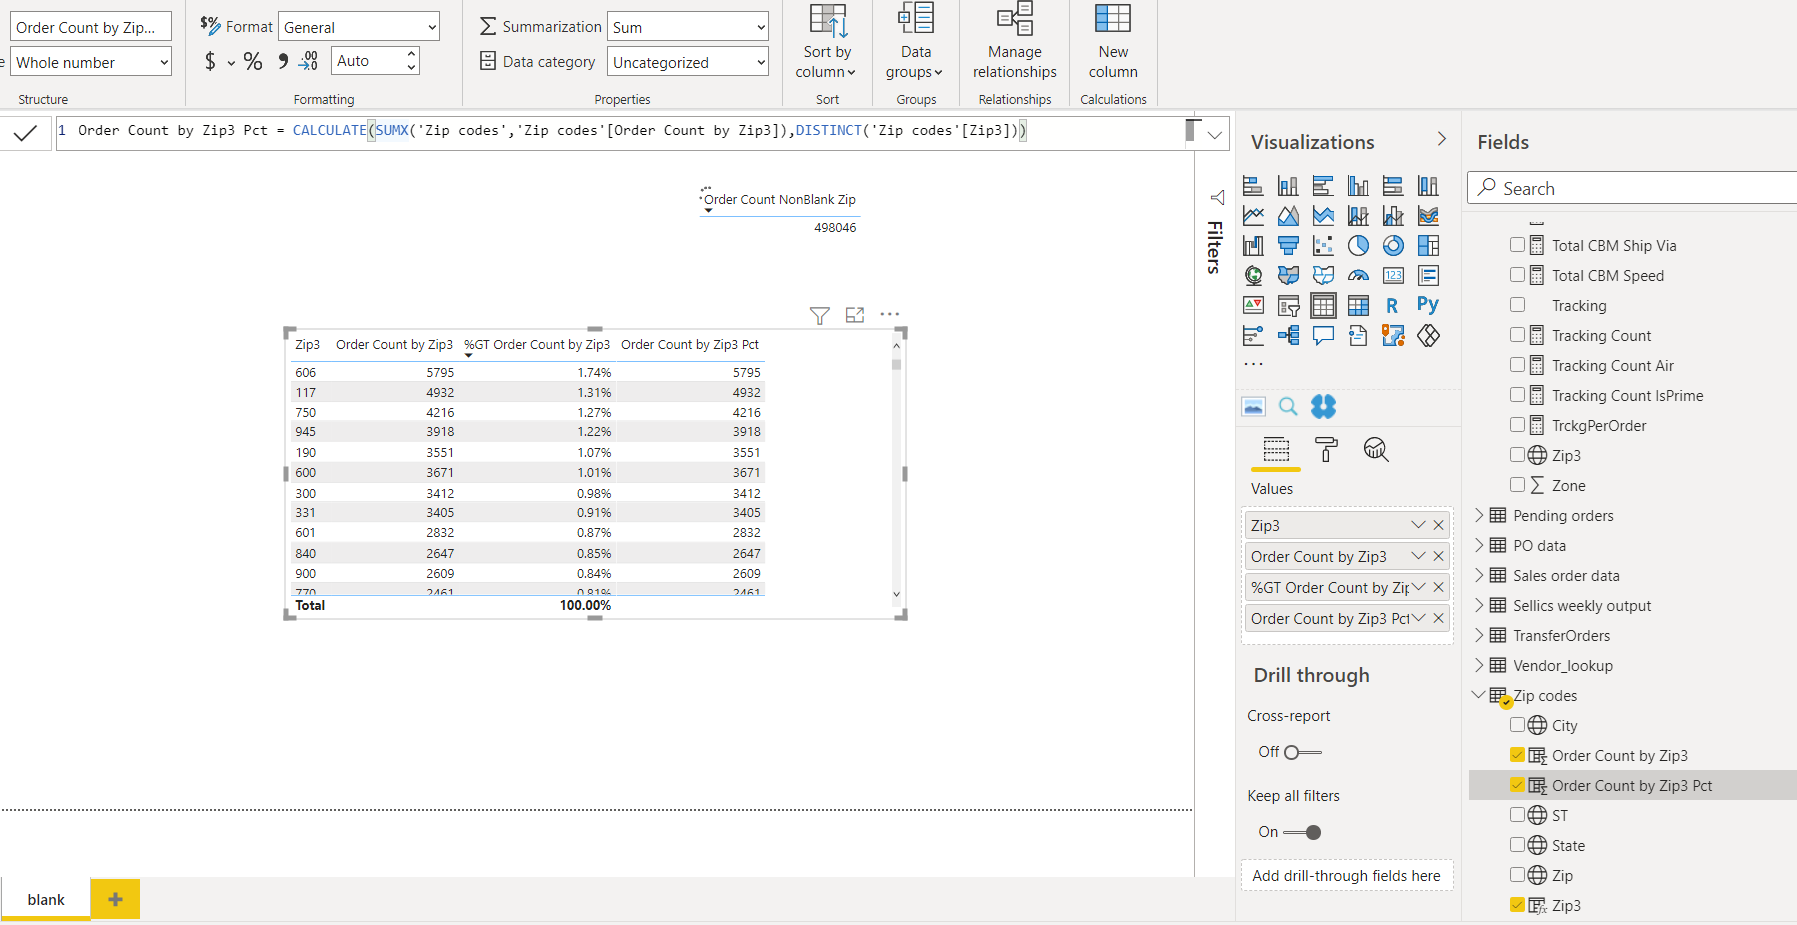
Task: Tick the TrckgPerOrder field checkbox
Action: coord(1517,424)
